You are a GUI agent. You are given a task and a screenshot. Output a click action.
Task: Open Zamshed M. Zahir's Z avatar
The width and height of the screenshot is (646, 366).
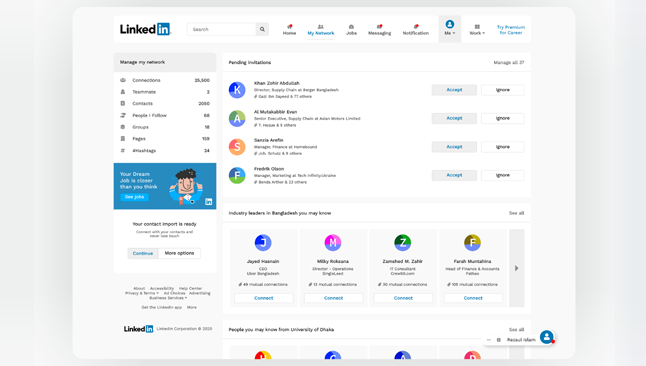pyautogui.click(x=403, y=242)
